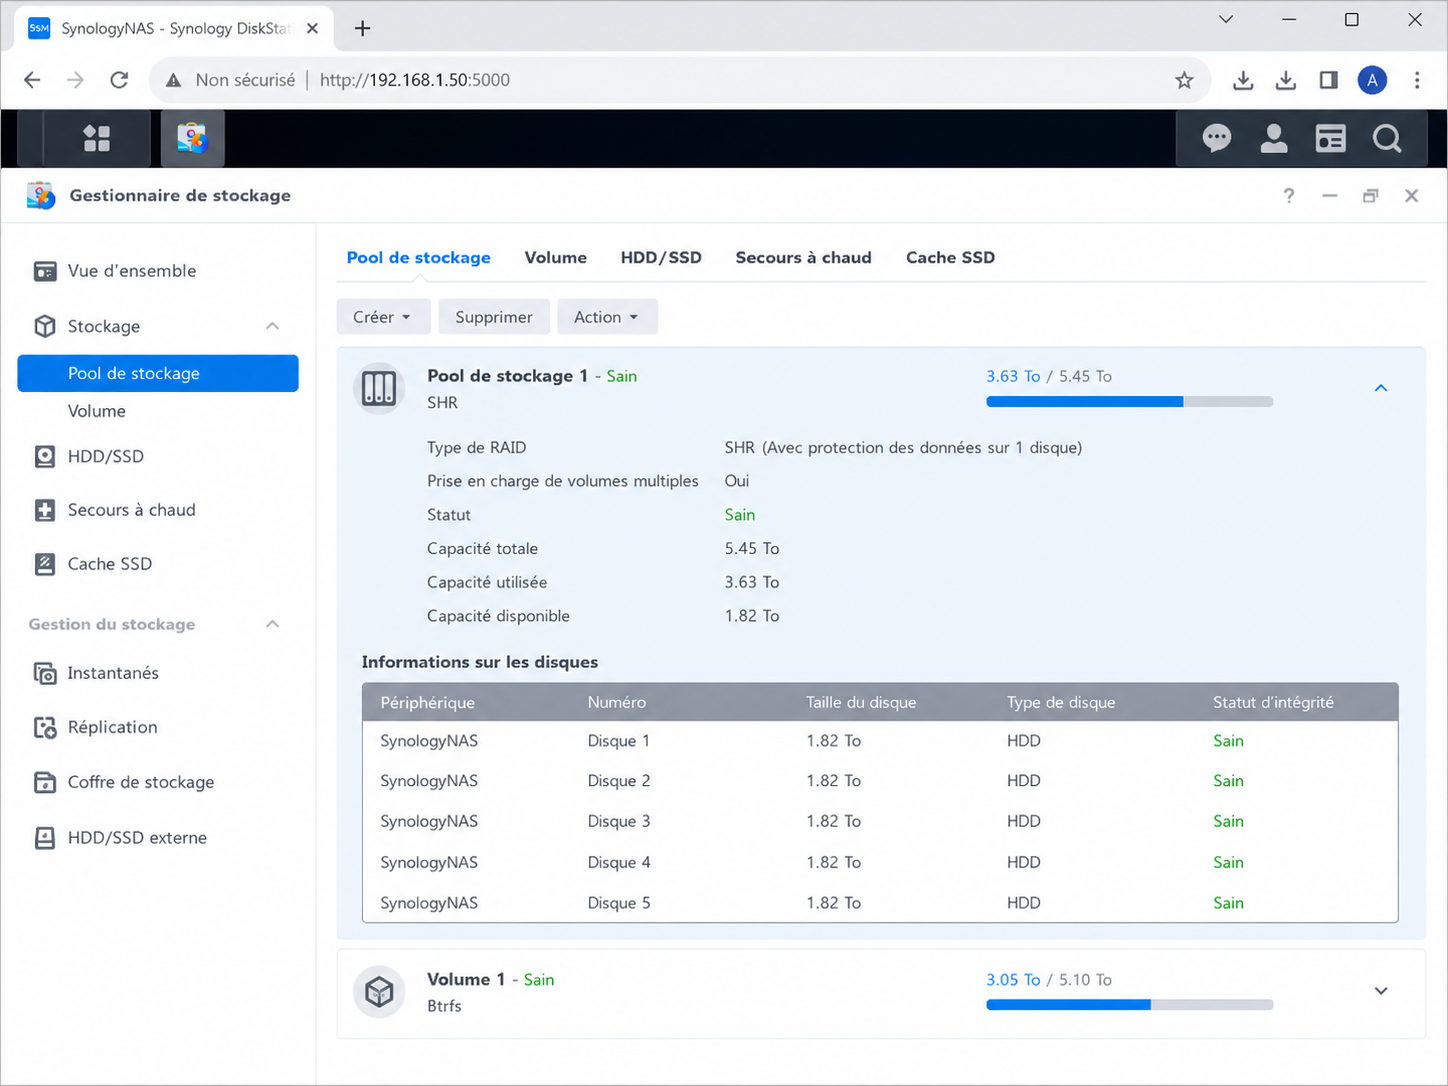Click the Taille du disque column header
The height and width of the screenshot is (1086, 1448).
[861, 702]
